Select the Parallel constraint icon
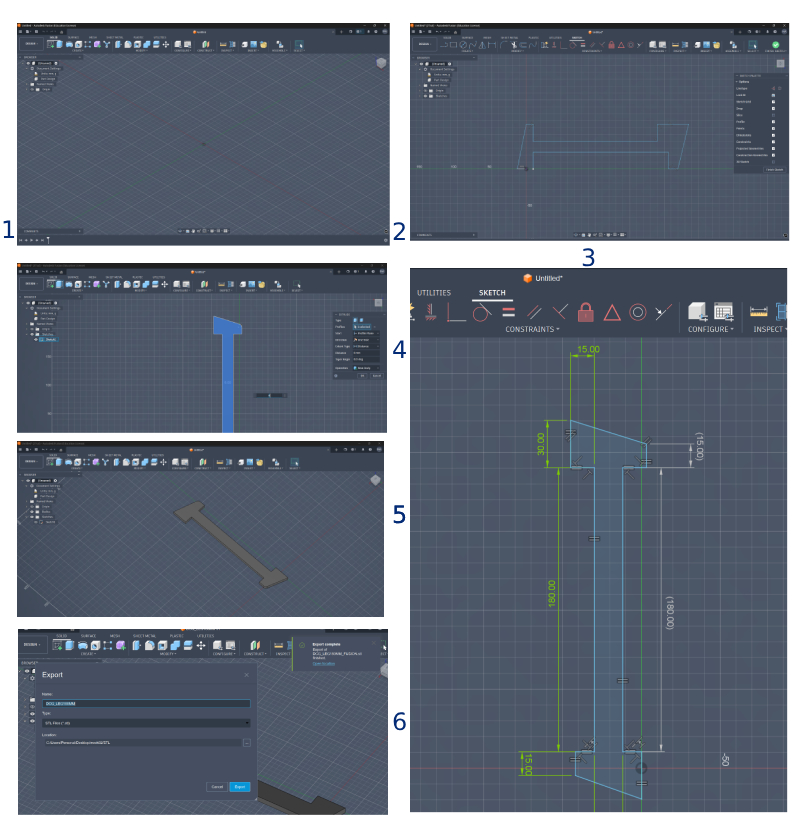 pyautogui.click(x=534, y=312)
